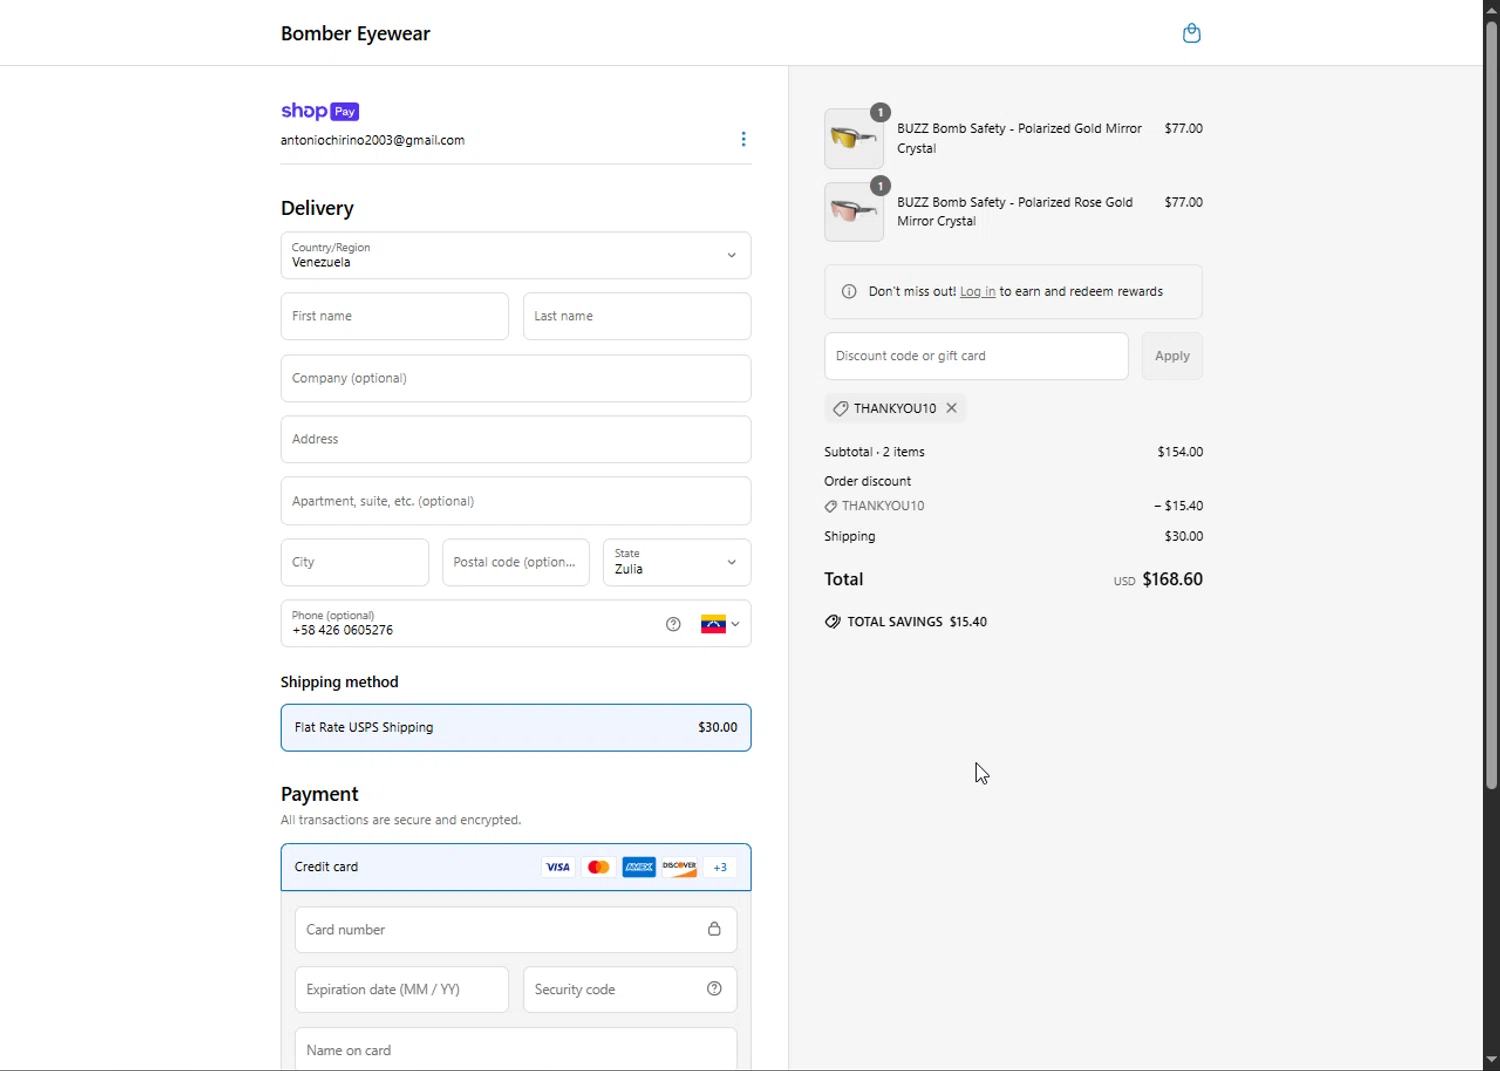
Task: Click the -$15.40 order discount amount
Action: (1179, 506)
